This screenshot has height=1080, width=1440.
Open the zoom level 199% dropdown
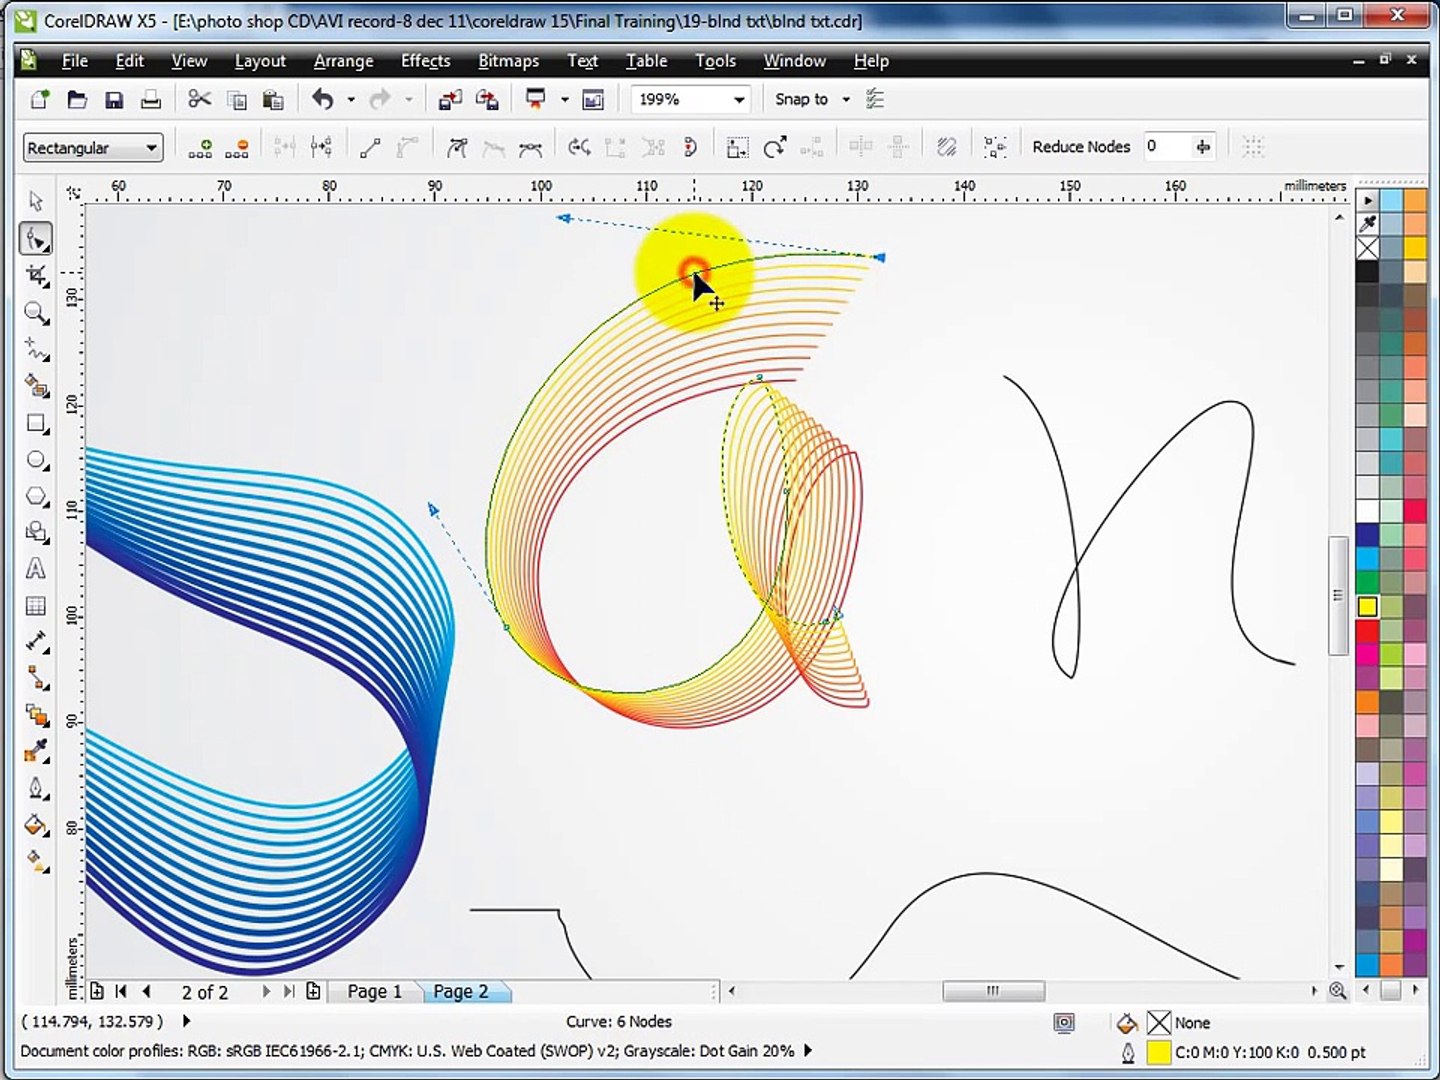click(x=739, y=100)
